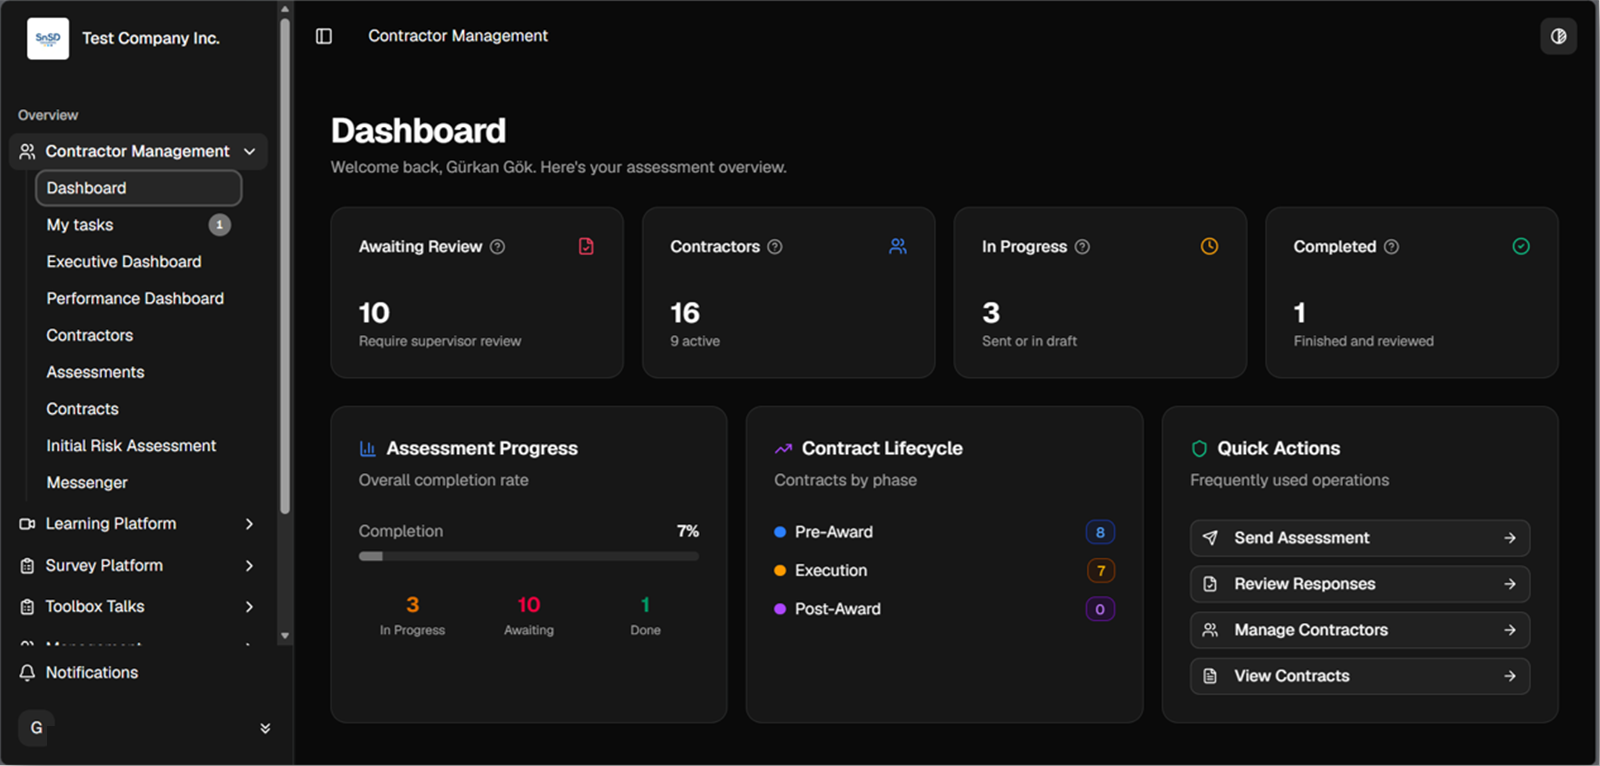Show the Awaiting Review help tooltip icon
This screenshot has height=766, width=1600.
pos(497,247)
